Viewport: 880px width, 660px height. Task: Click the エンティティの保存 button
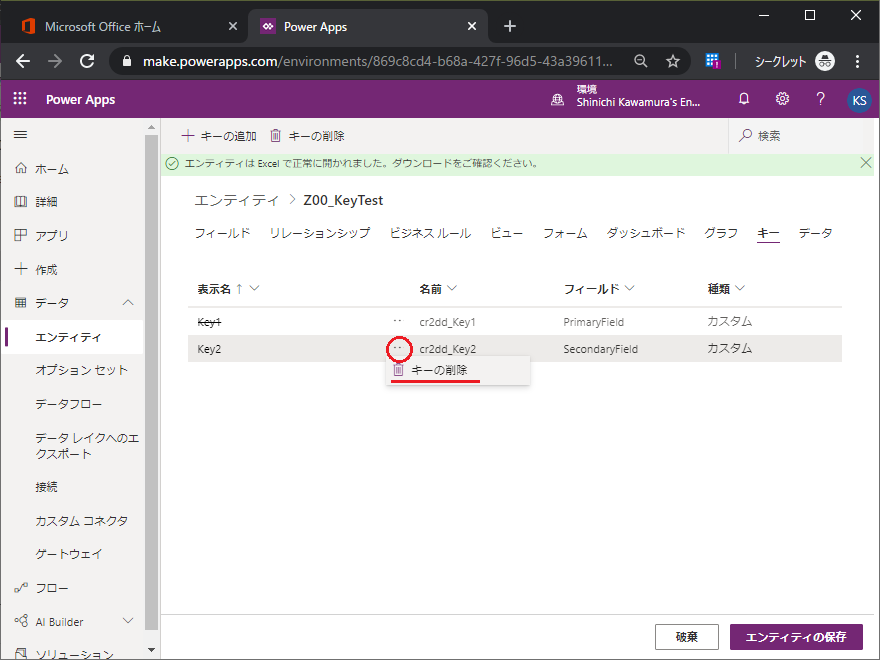[x=796, y=637]
